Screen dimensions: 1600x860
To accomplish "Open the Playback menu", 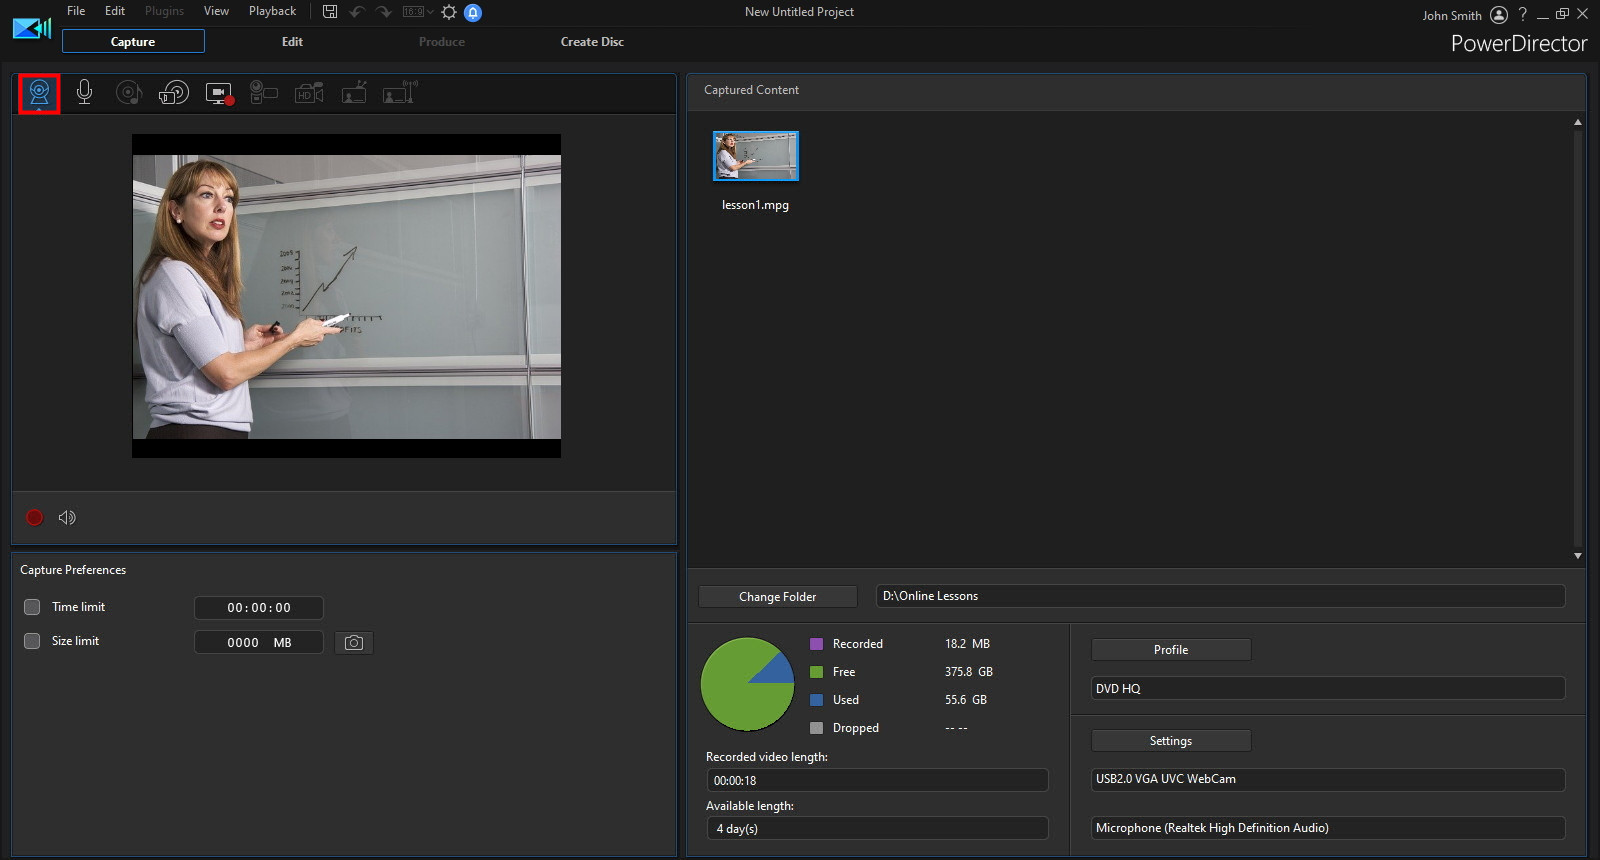I will (272, 11).
